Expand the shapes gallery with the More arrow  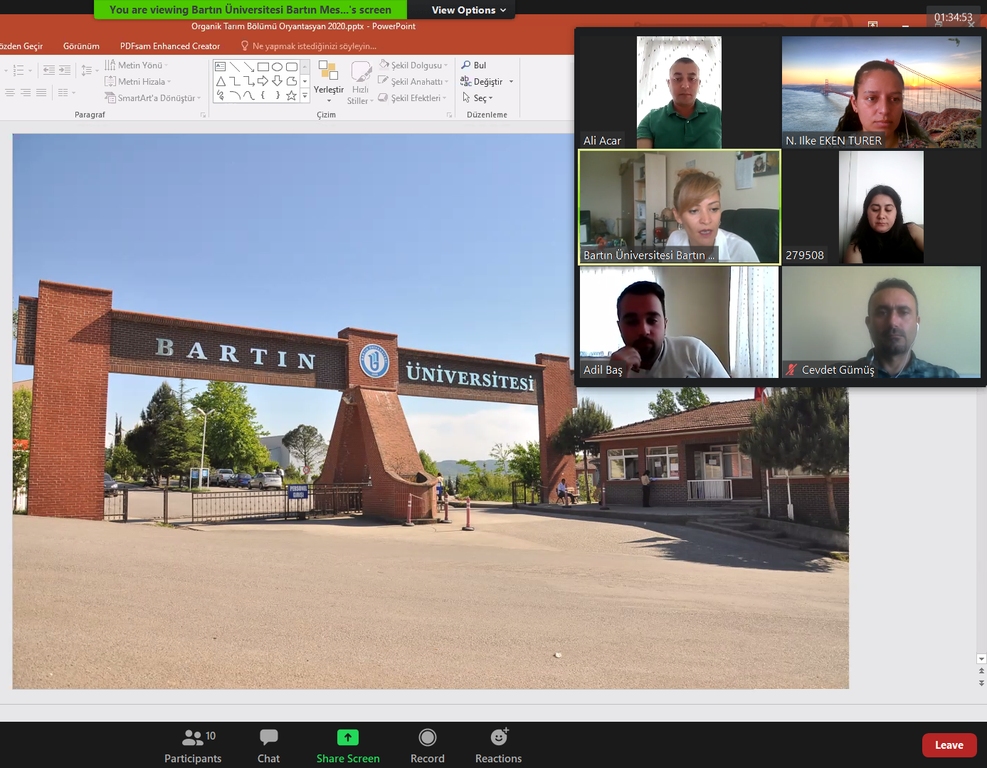pyautogui.click(x=305, y=96)
